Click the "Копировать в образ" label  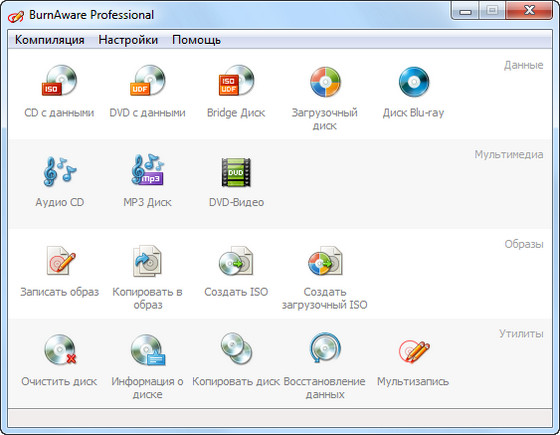tap(148, 299)
